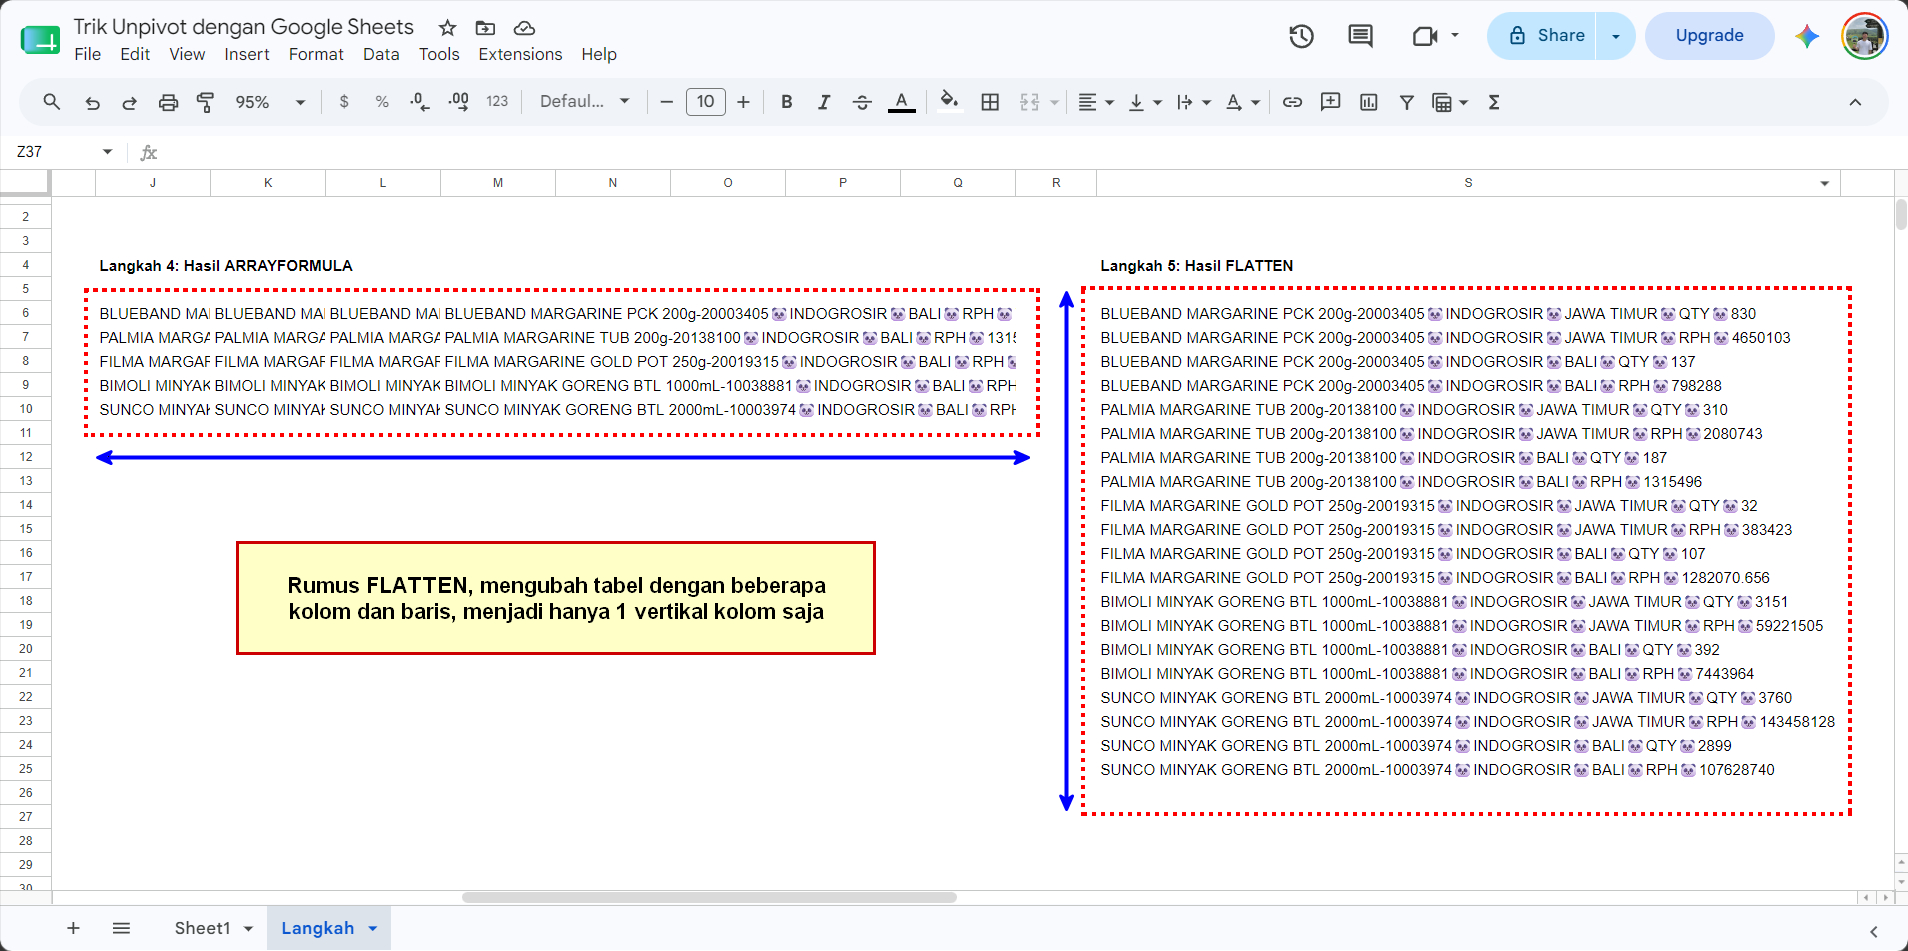Open text wrapping dropdown

(1194, 102)
